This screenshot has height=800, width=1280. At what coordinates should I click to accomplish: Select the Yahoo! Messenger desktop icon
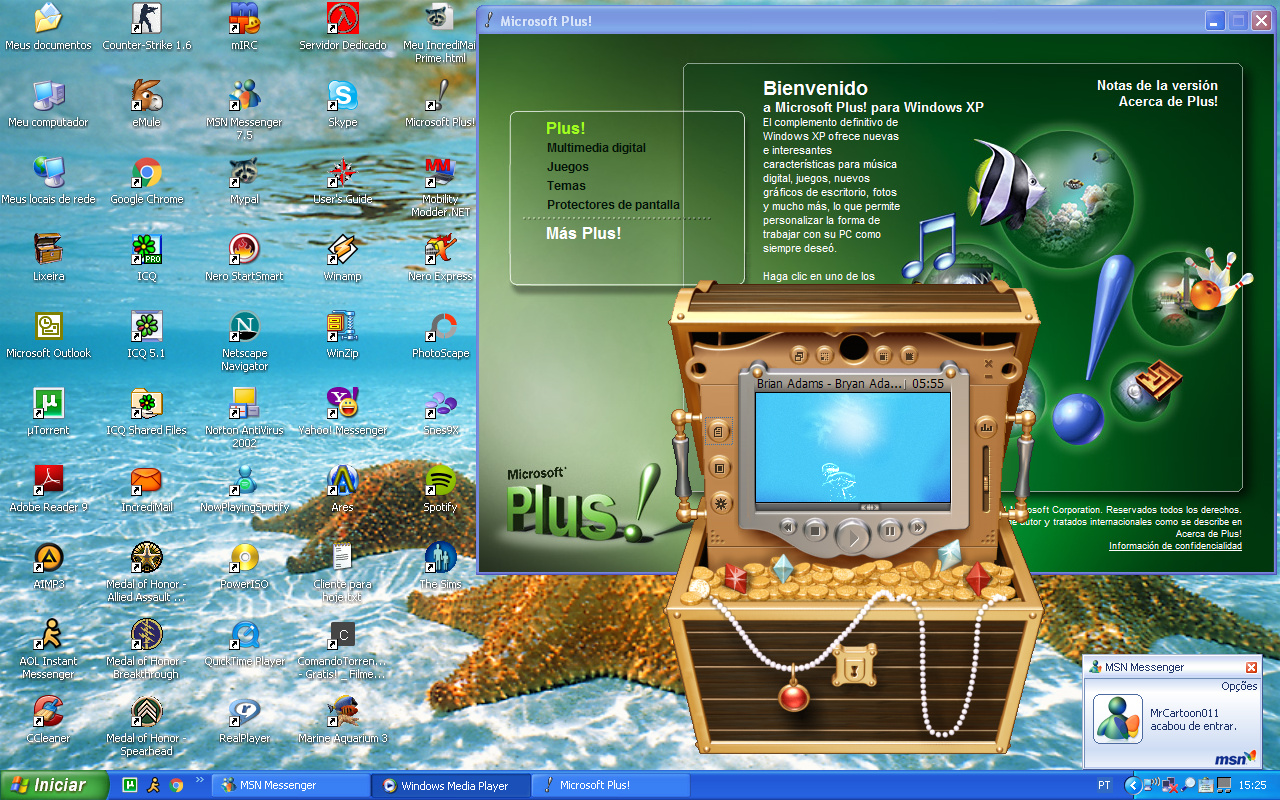[343, 412]
